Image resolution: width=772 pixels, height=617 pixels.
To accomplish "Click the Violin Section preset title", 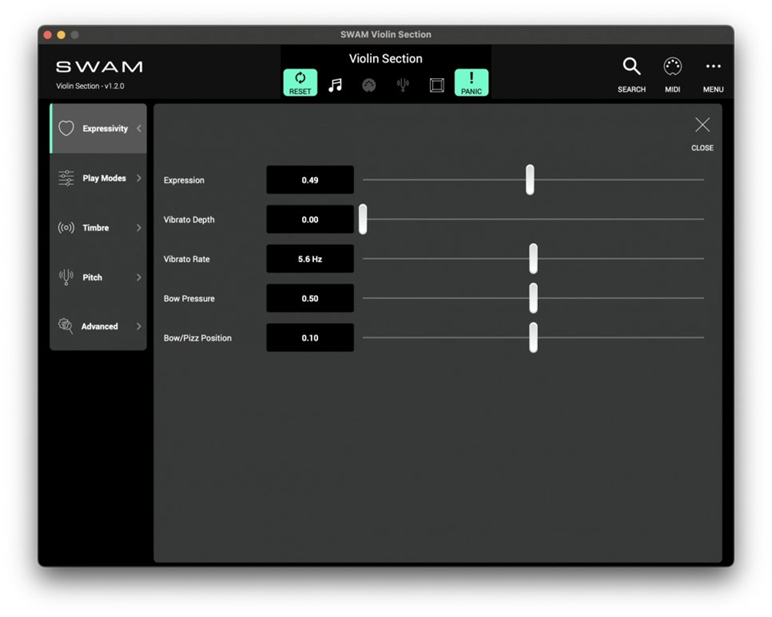I will coord(386,59).
